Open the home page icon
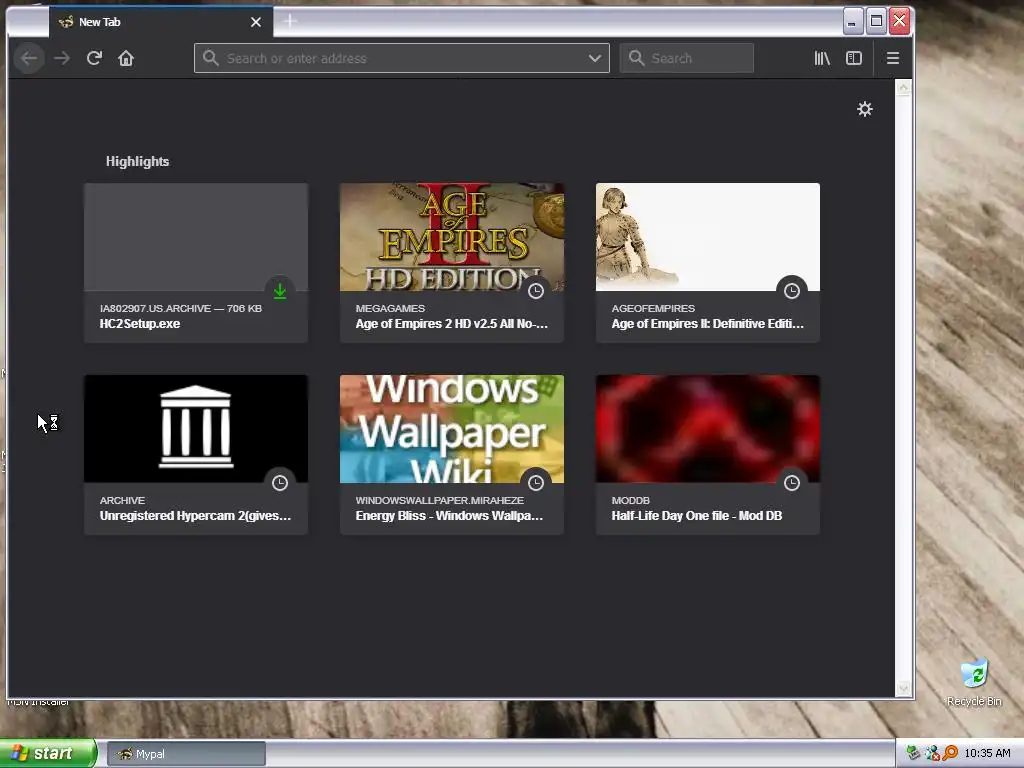 [126, 59]
